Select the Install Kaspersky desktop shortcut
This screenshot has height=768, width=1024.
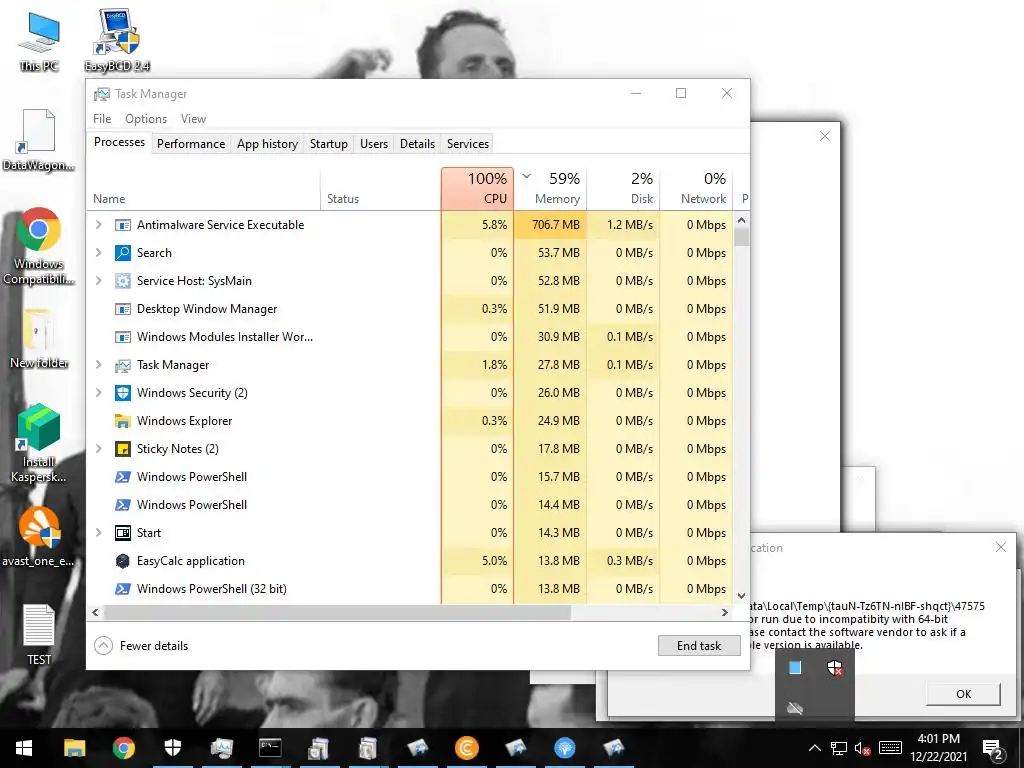coord(39,443)
